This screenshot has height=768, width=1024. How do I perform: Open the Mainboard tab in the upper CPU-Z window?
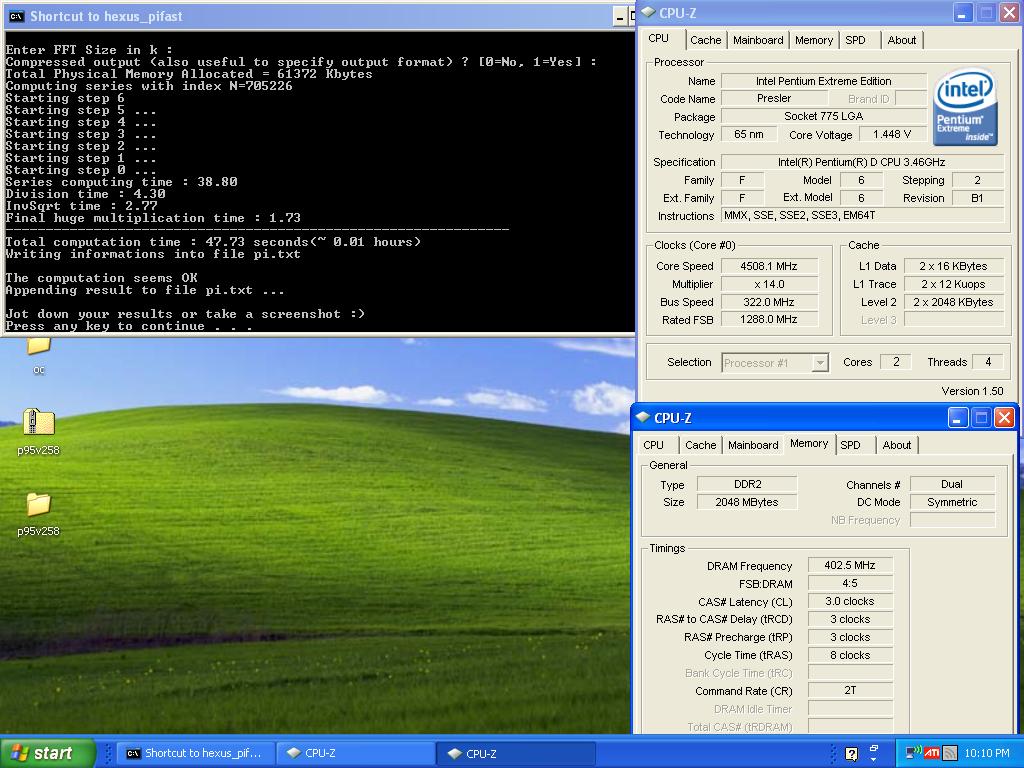pos(758,40)
